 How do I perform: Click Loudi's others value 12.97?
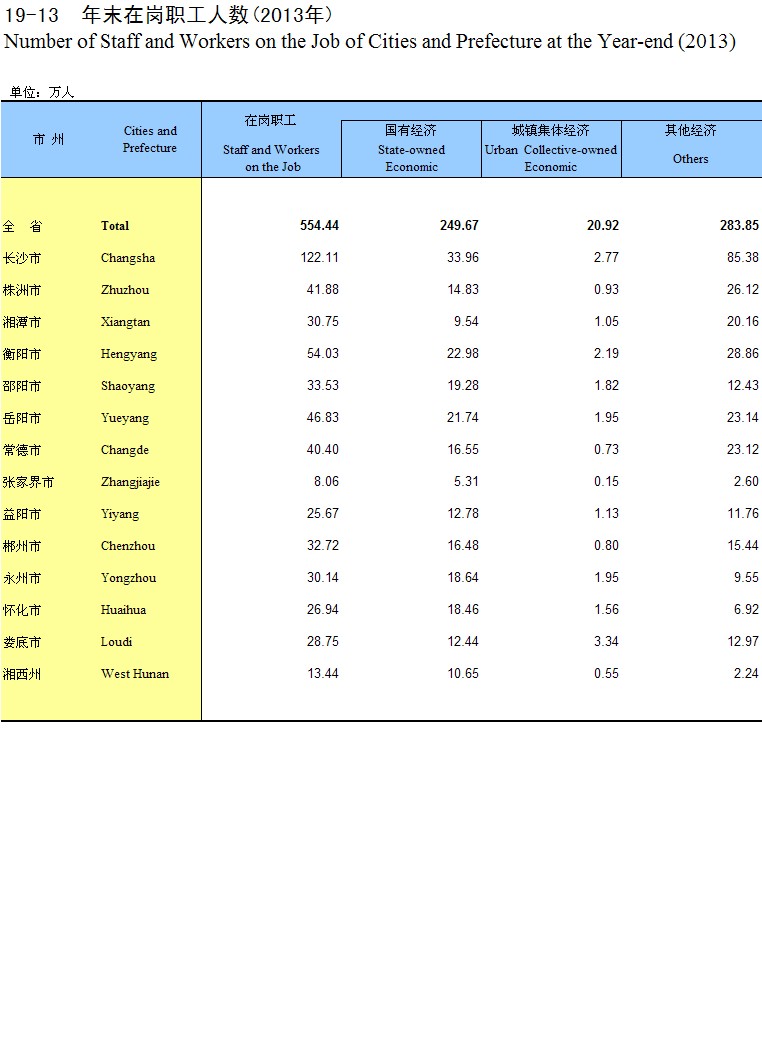[x=742, y=641]
